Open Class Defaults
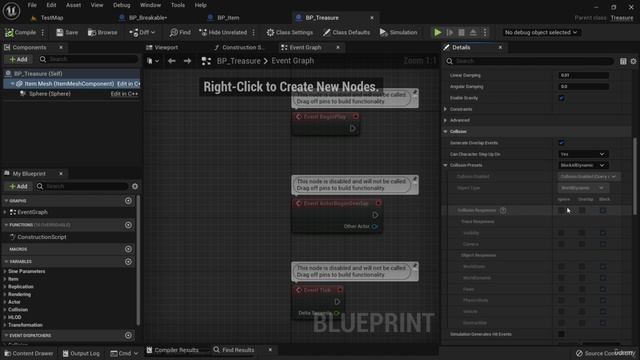 click(347, 32)
